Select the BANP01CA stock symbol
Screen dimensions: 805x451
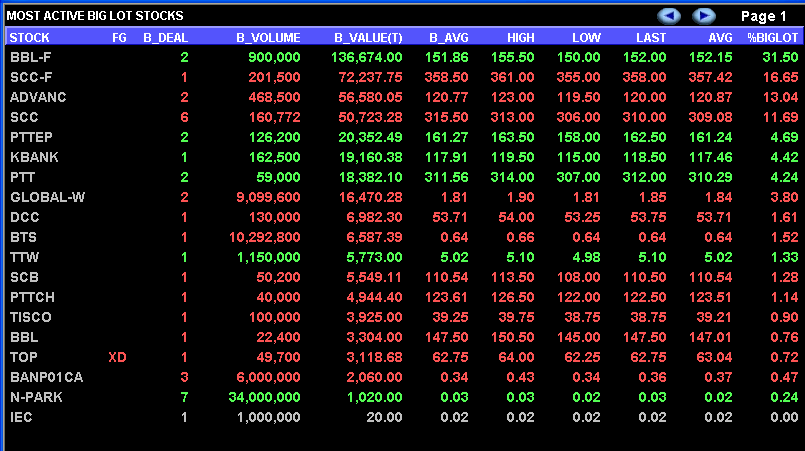point(47,378)
